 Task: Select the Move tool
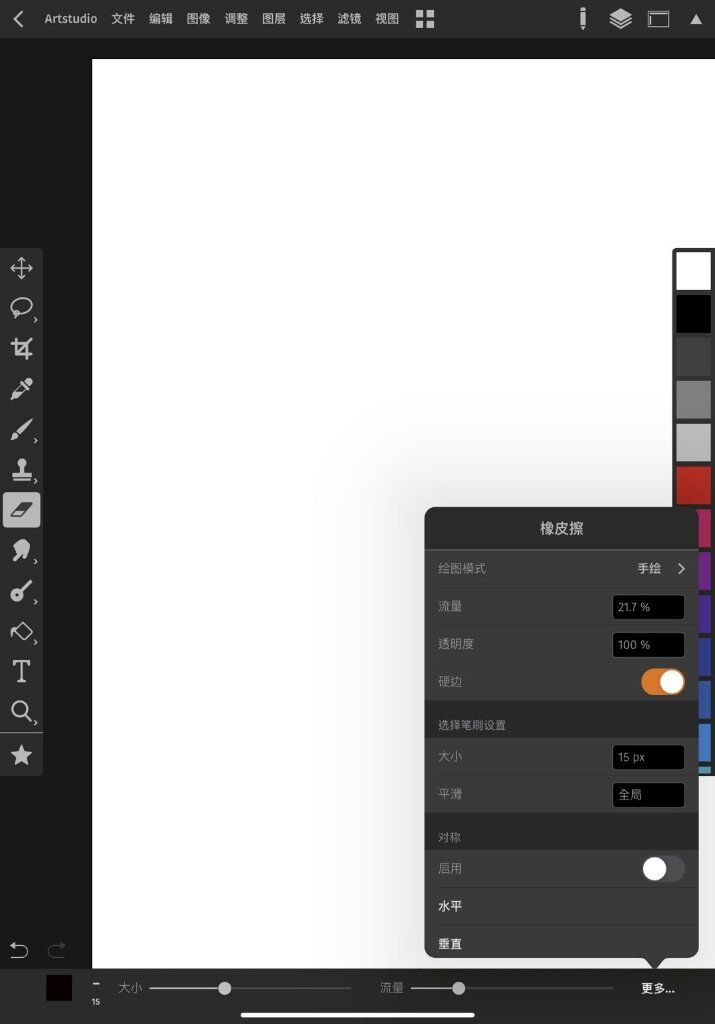(x=22, y=268)
